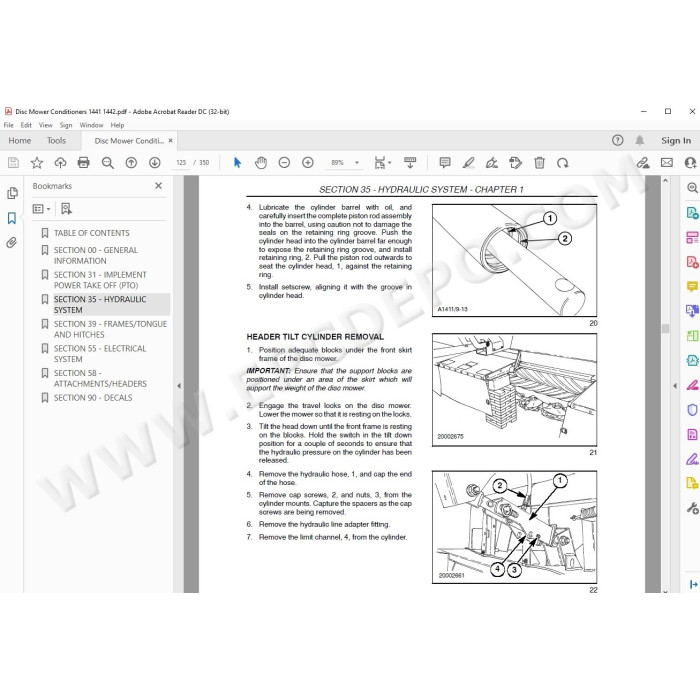Open the Edit menu
Image resolution: width=700 pixels, height=700 pixels.
[x=26, y=125]
